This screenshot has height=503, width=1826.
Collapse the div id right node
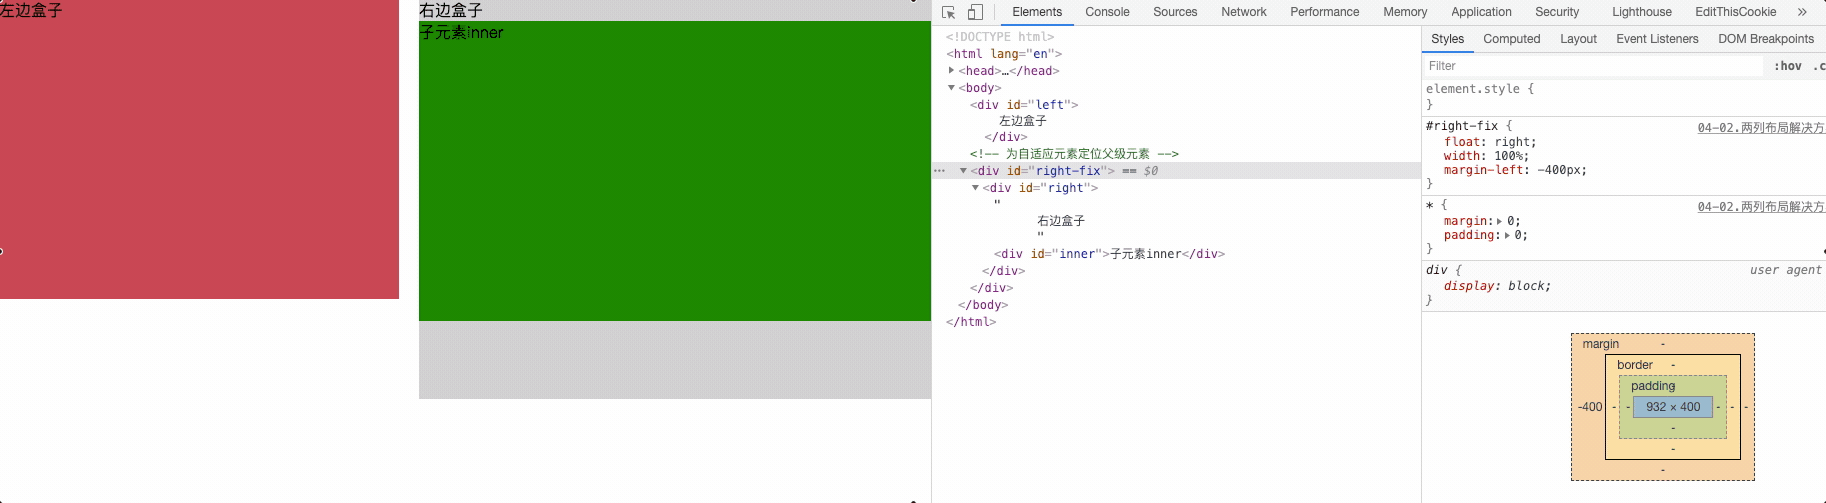975,188
